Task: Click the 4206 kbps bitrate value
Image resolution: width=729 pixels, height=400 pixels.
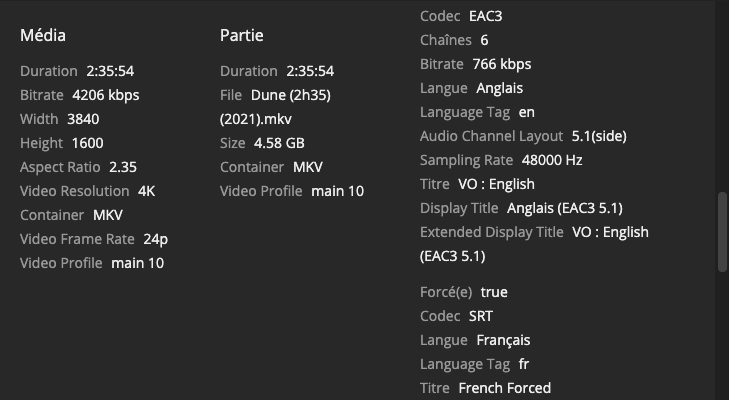Action: pos(106,95)
